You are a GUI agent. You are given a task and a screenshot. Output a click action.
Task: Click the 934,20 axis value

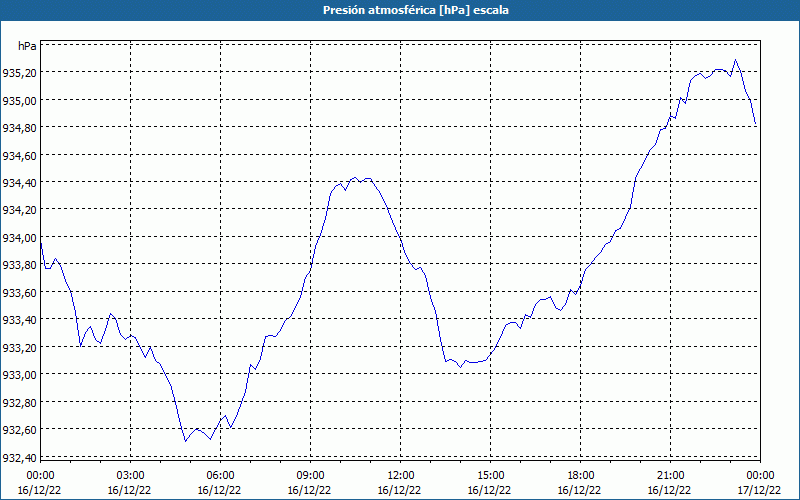[x=19, y=210]
